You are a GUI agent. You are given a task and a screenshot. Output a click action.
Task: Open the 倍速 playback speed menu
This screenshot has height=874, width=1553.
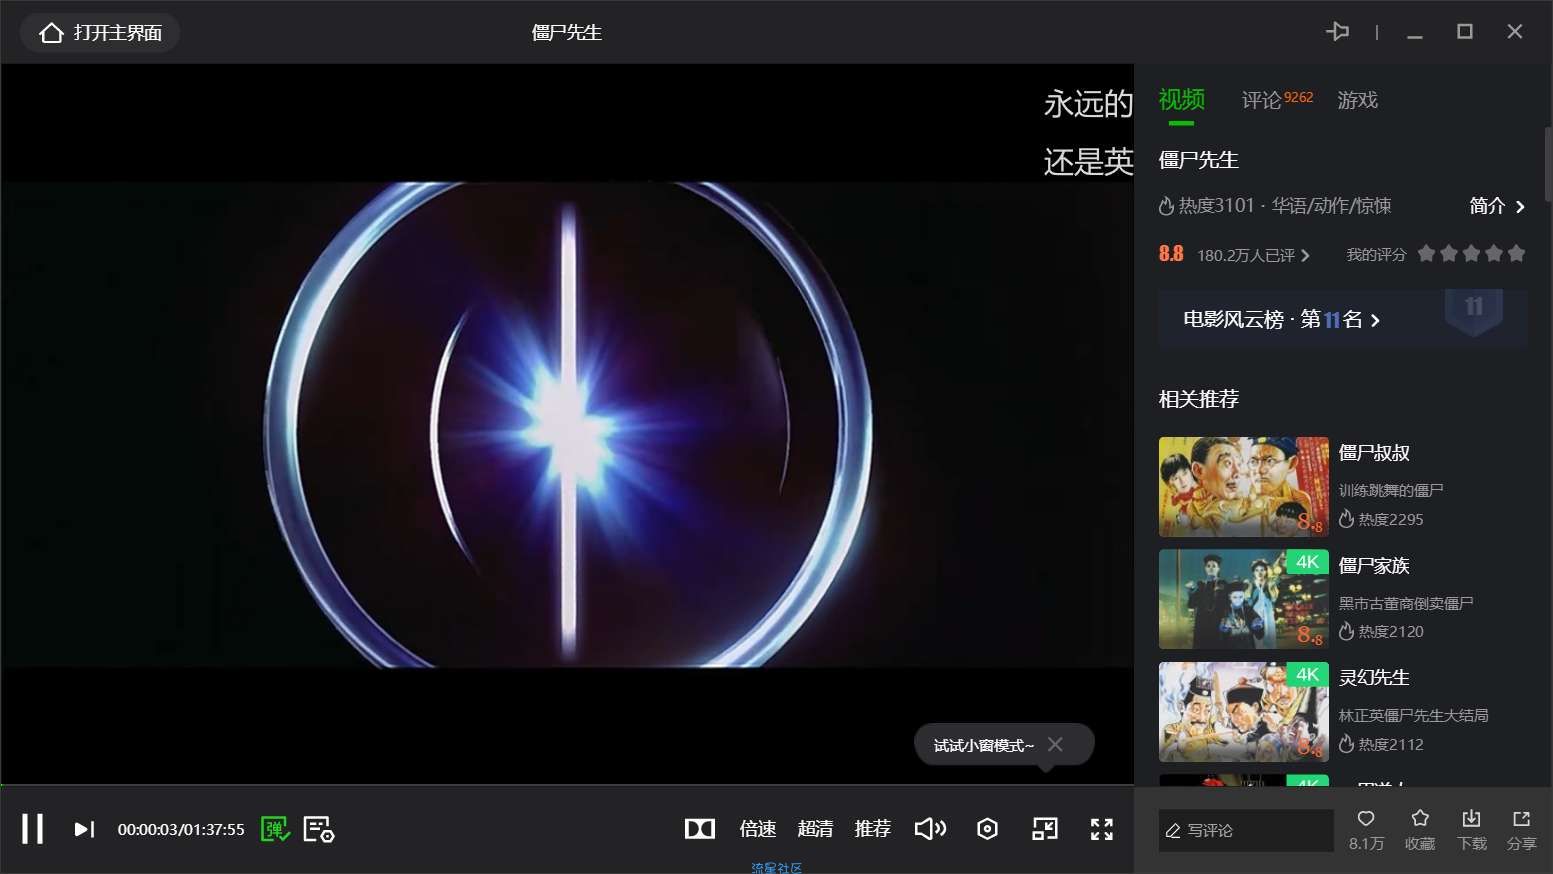[758, 829]
